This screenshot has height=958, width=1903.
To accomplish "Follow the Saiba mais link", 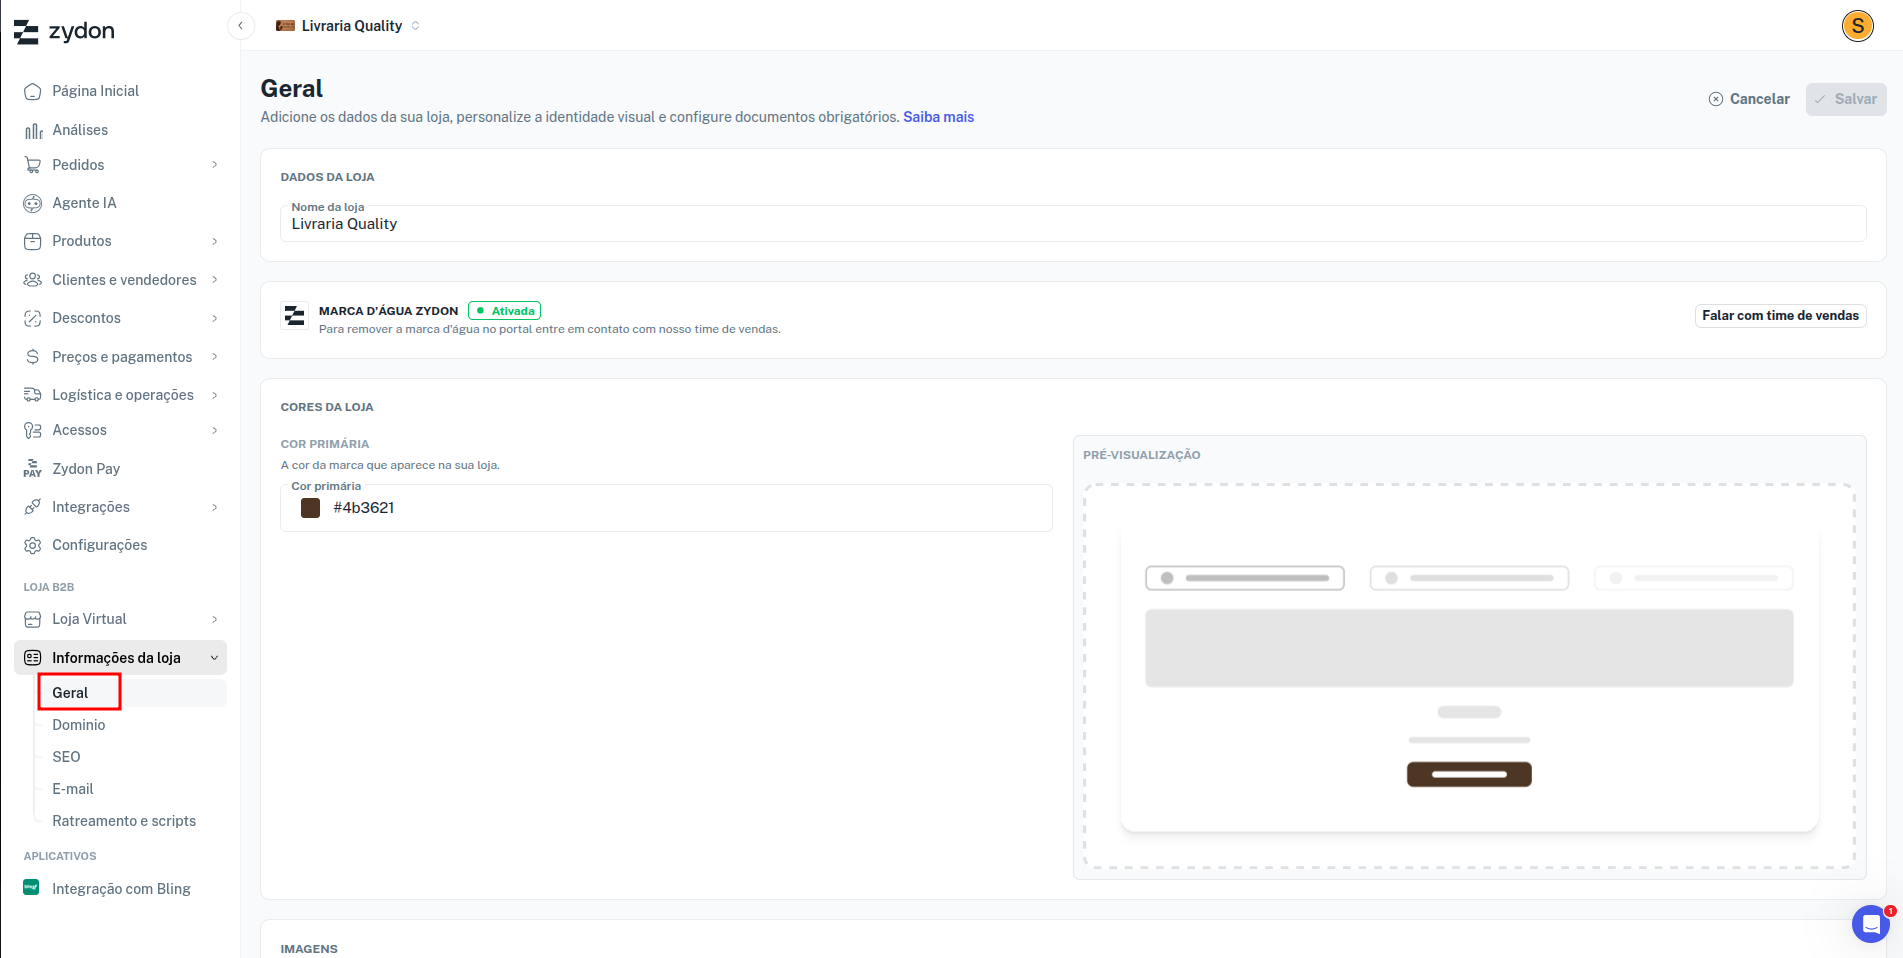I will tap(938, 117).
